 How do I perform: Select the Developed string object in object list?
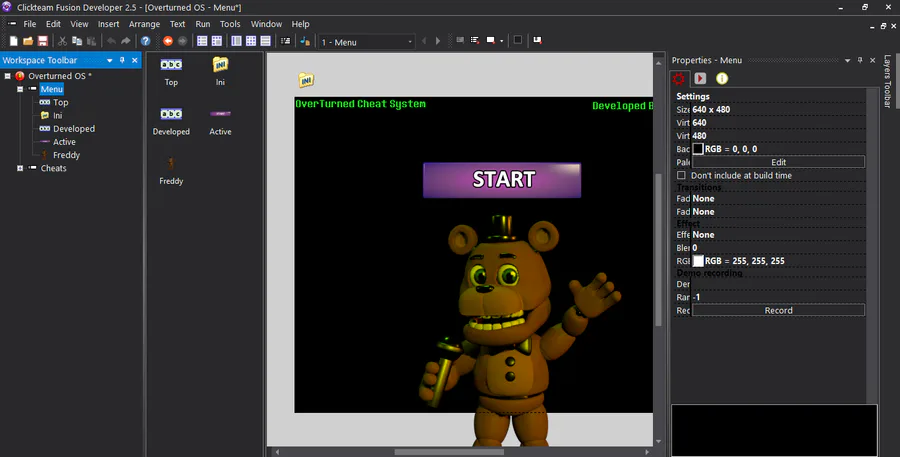coord(171,121)
